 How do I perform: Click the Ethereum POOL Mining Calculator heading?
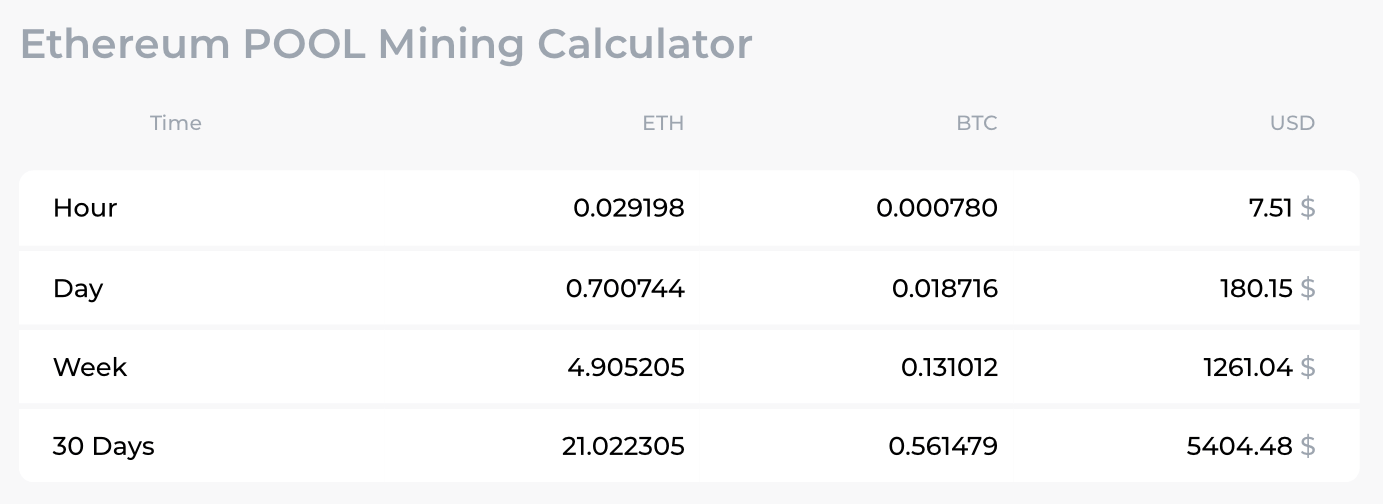click(x=386, y=45)
